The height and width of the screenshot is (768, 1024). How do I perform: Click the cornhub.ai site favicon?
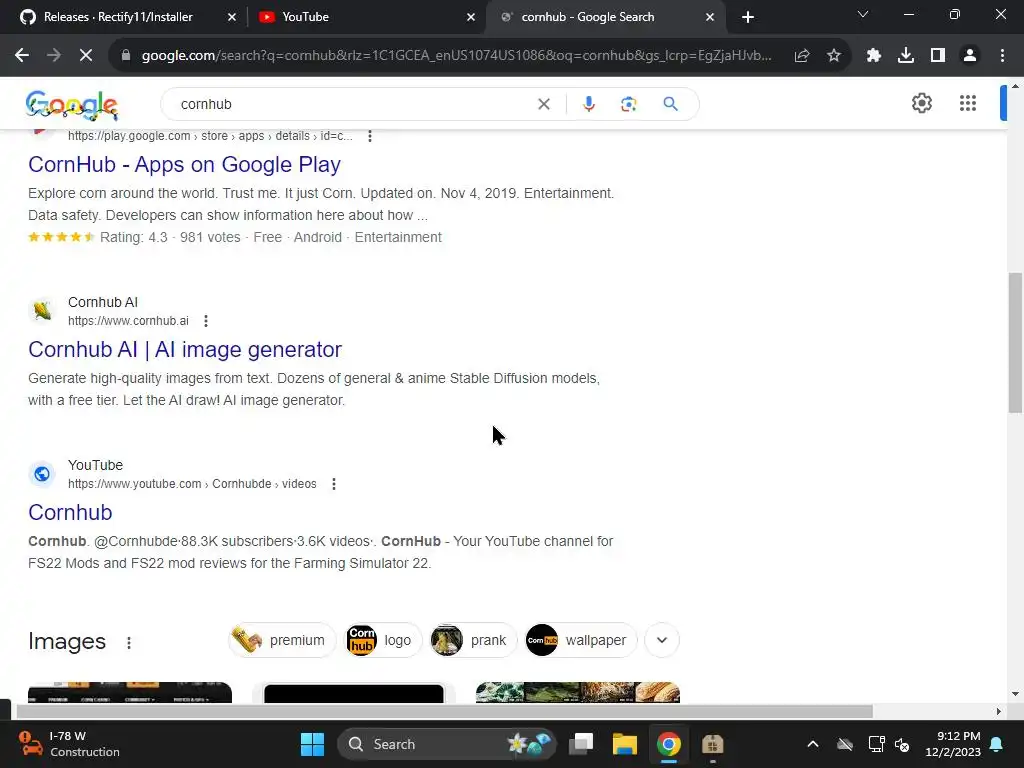pyautogui.click(x=42, y=311)
